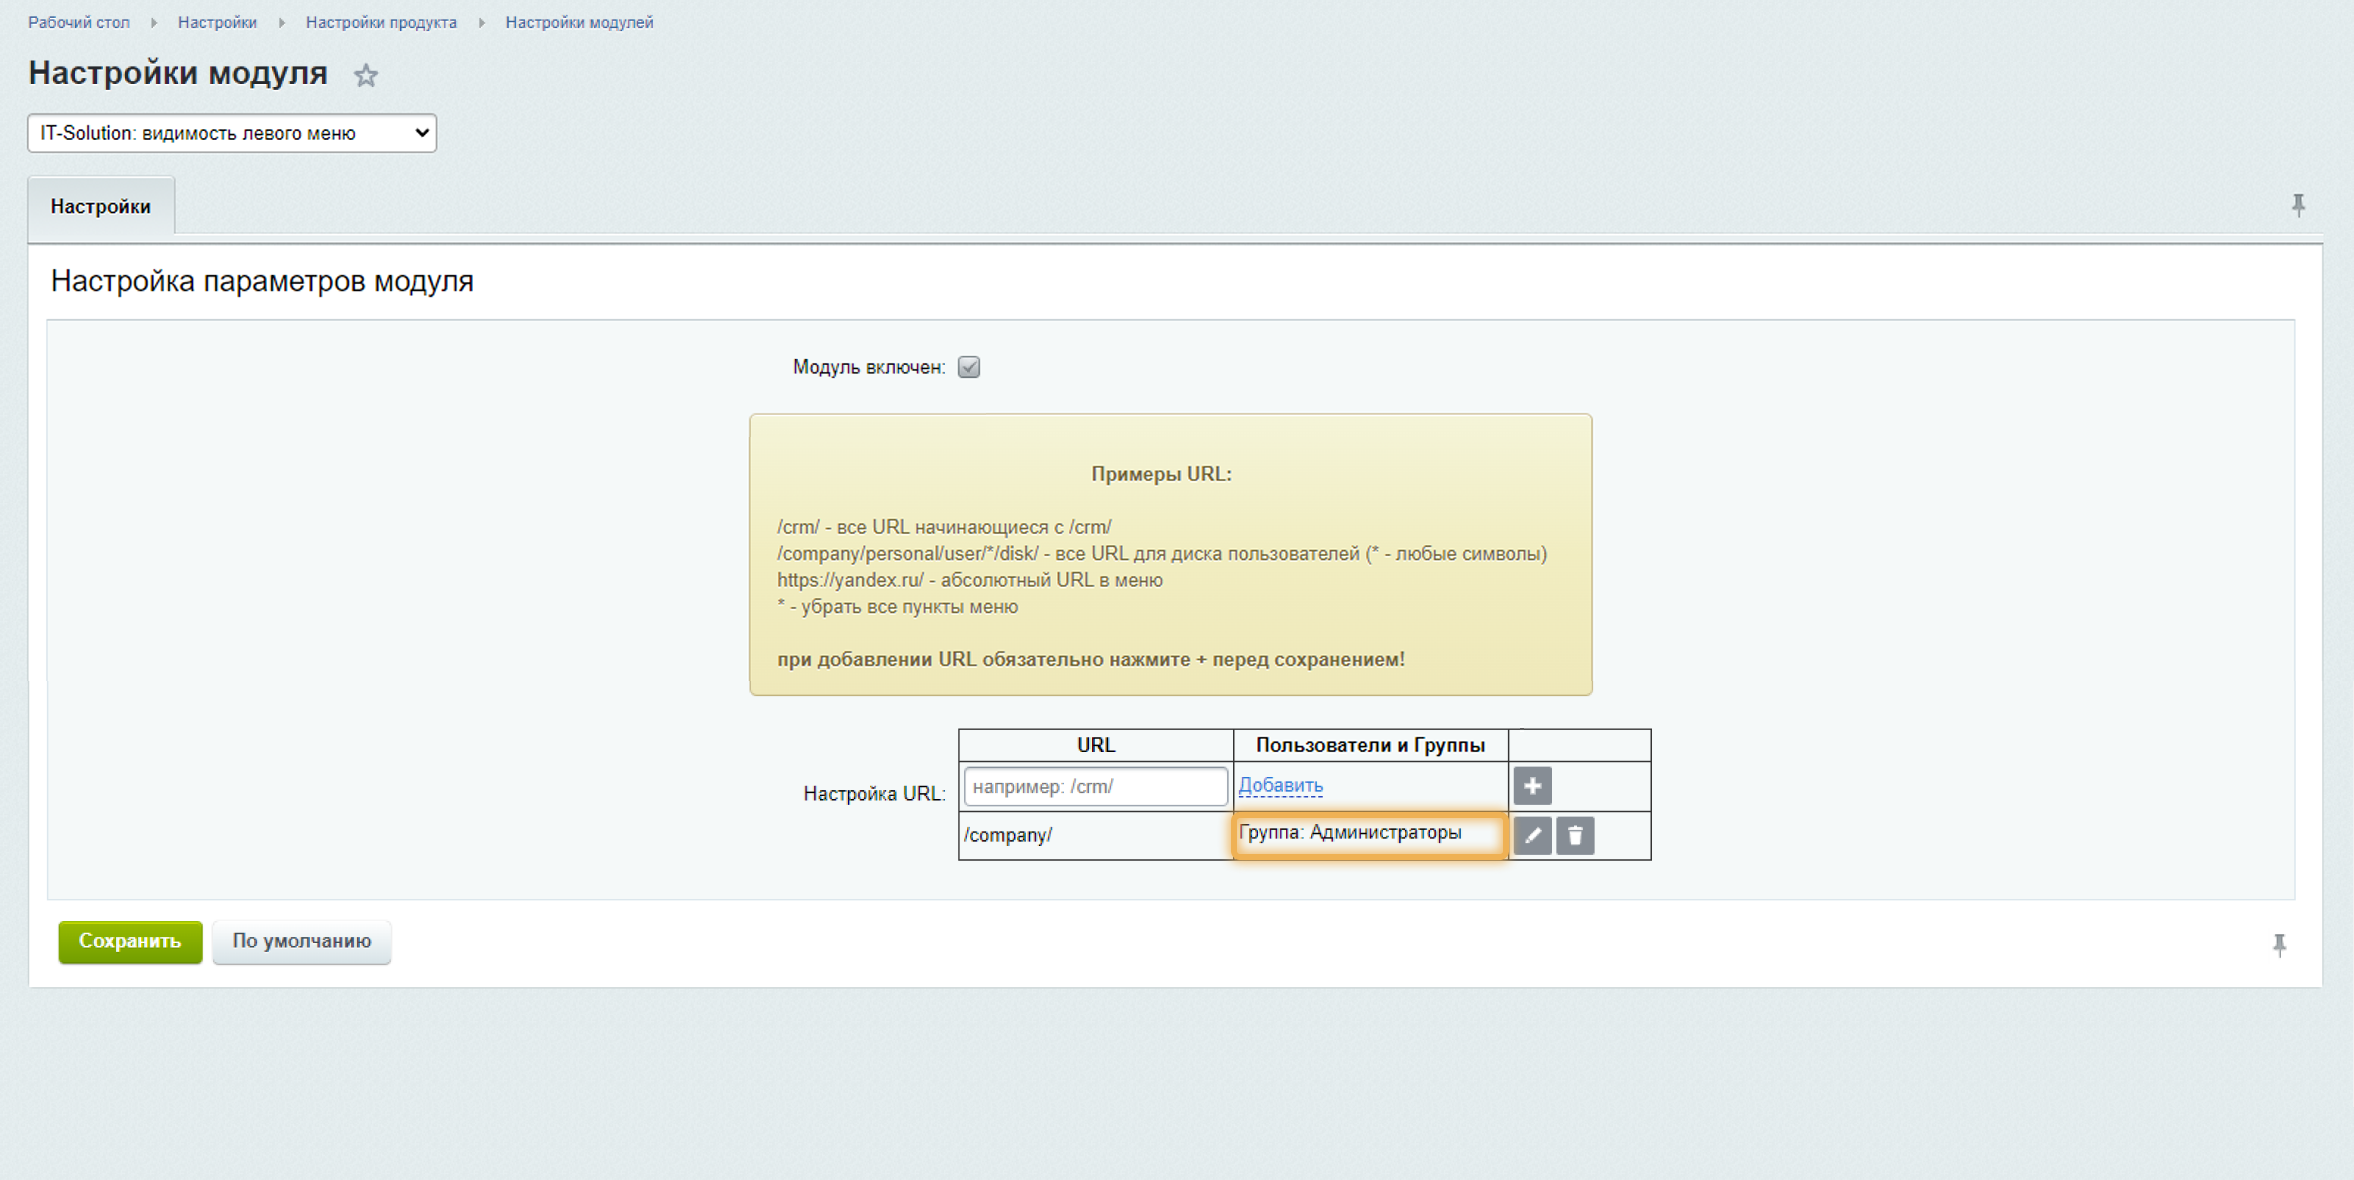This screenshot has width=2354, height=1180.
Task: Click Добавить link for users and groups
Action: coord(1280,785)
